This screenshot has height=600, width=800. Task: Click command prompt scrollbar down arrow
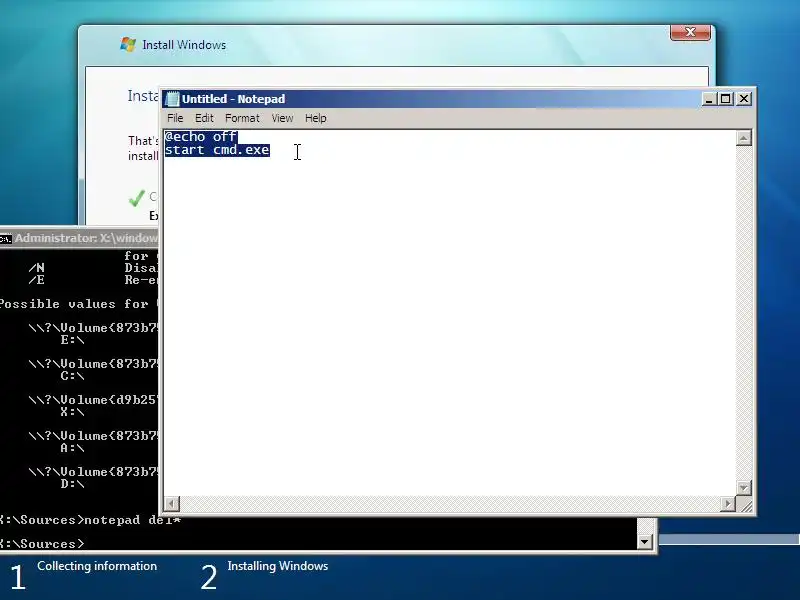[x=644, y=542]
